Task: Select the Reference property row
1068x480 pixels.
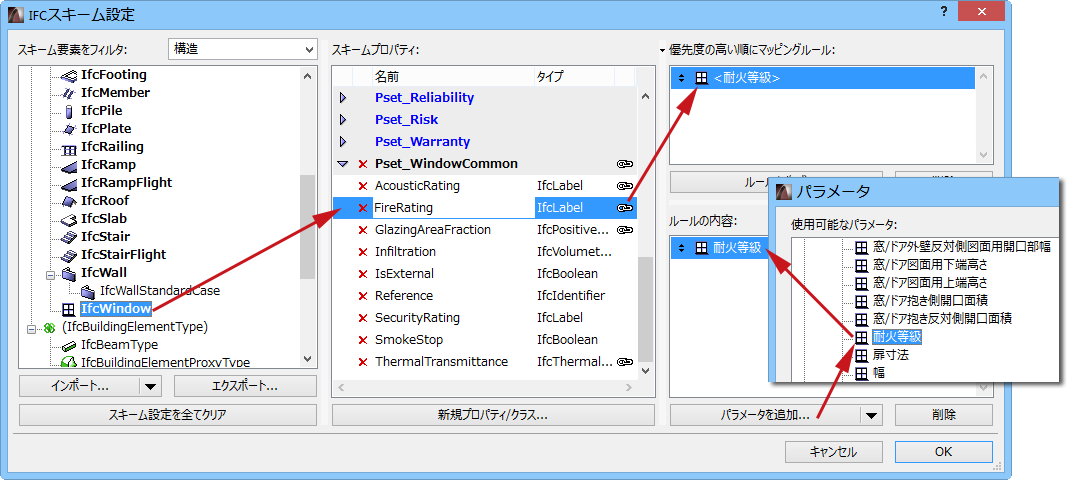Action: pyautogui.click(x=484, y=295)
